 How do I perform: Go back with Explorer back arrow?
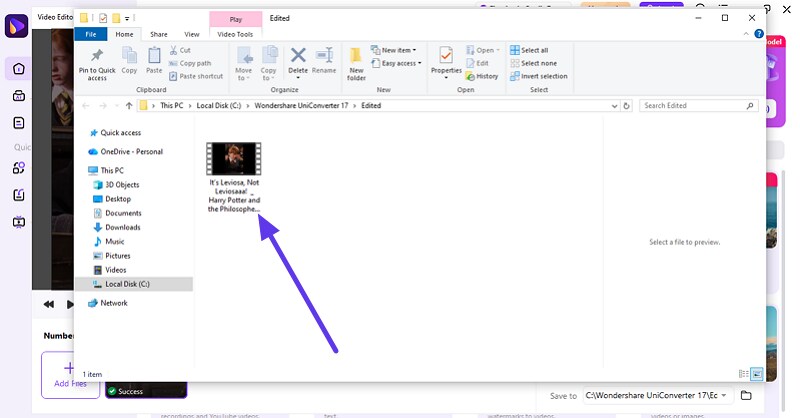(86, 106)
